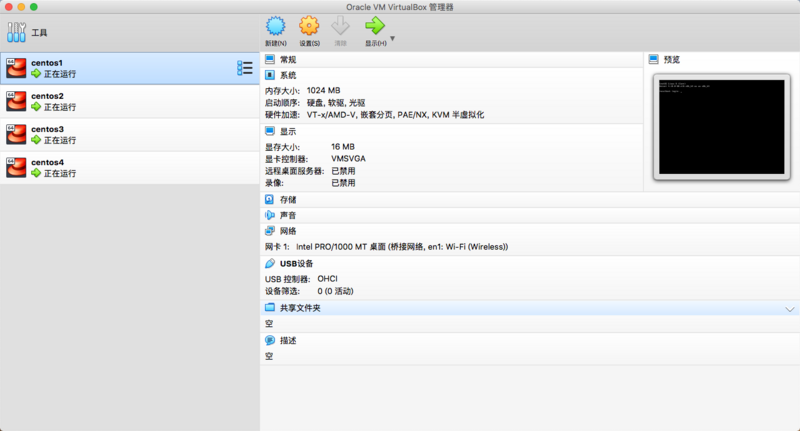Click the Description (描述) bubble icon
Viewport: 800px width, 431px height.
coord(270,340)
